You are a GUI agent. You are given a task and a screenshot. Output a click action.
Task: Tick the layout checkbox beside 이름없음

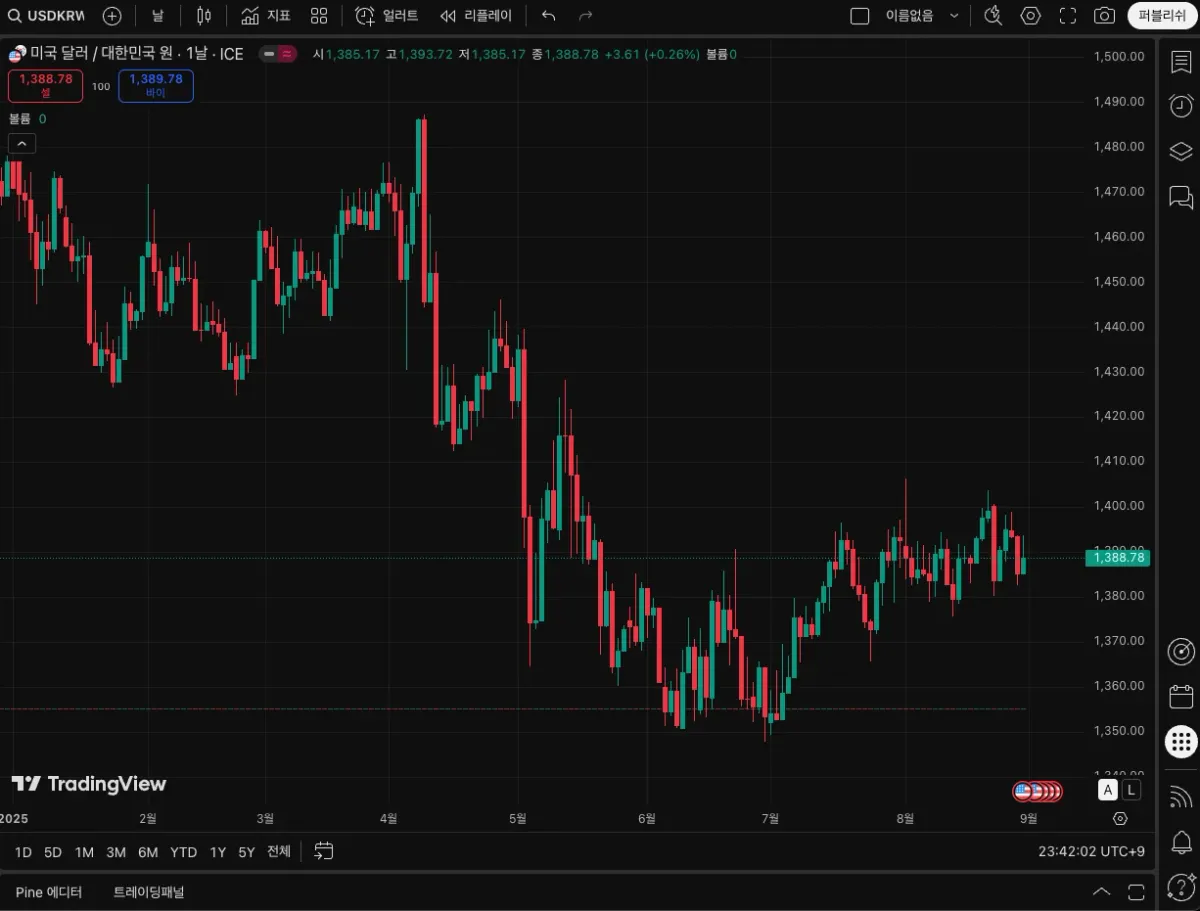pos(860,16)
